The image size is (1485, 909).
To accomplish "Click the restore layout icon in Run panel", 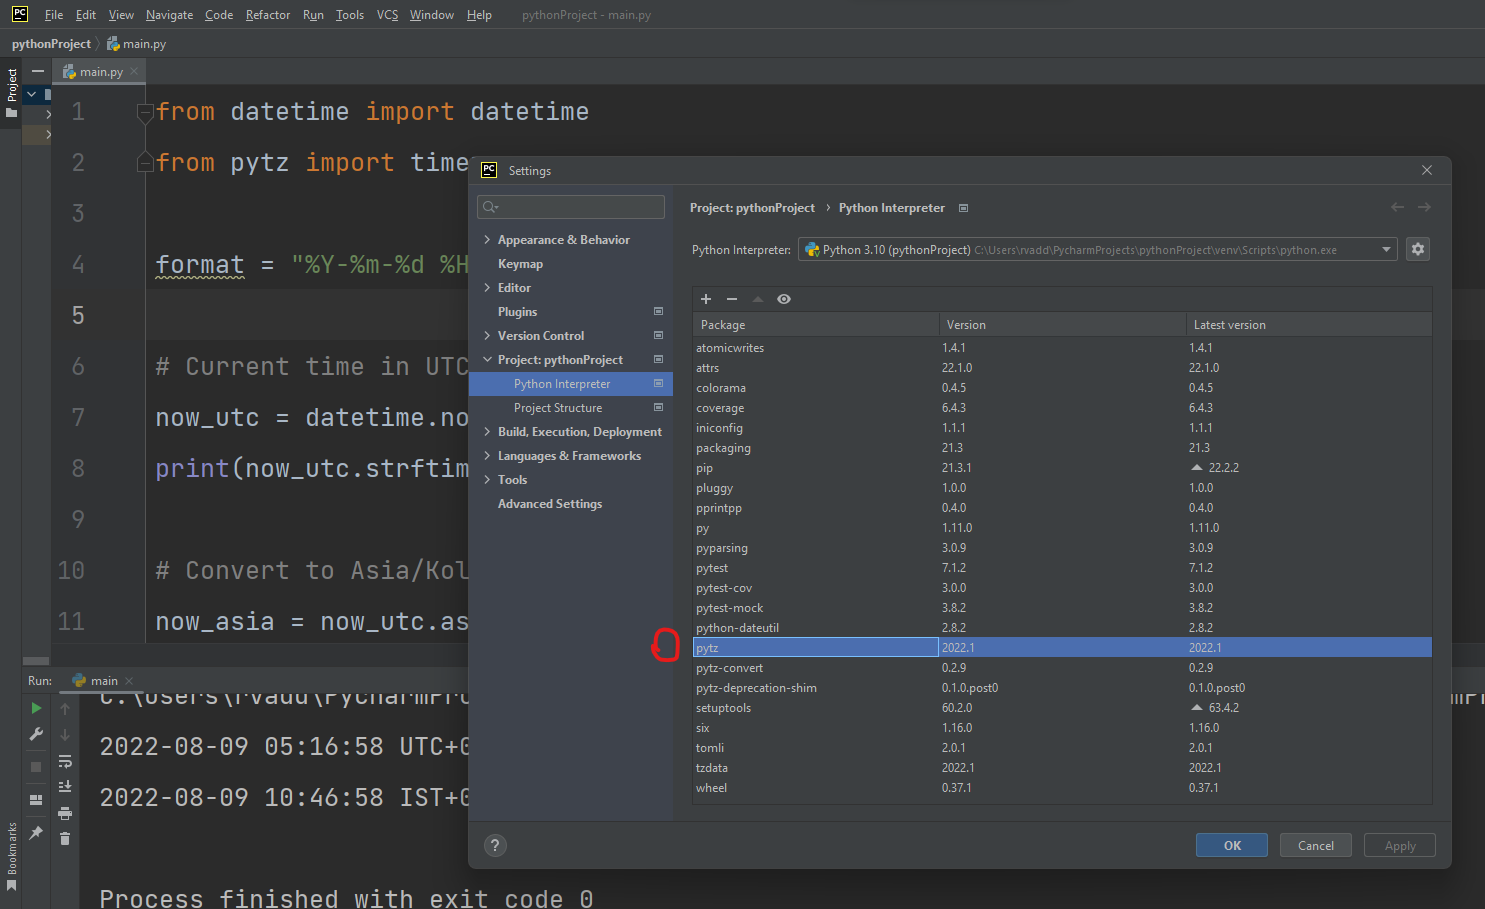I will [37, 800].
